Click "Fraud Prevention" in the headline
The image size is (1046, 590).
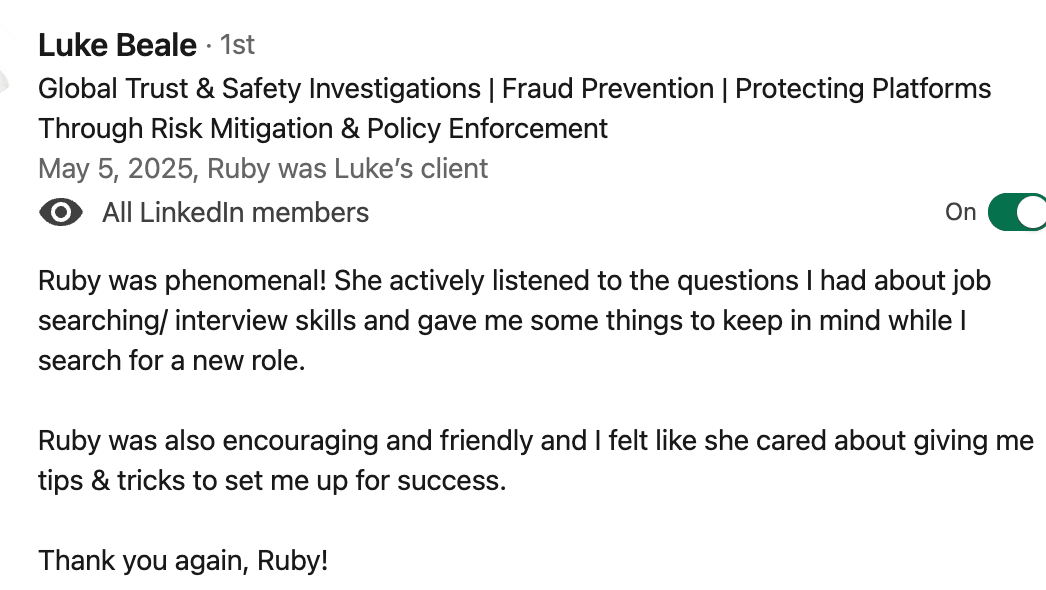pos(607,89)
